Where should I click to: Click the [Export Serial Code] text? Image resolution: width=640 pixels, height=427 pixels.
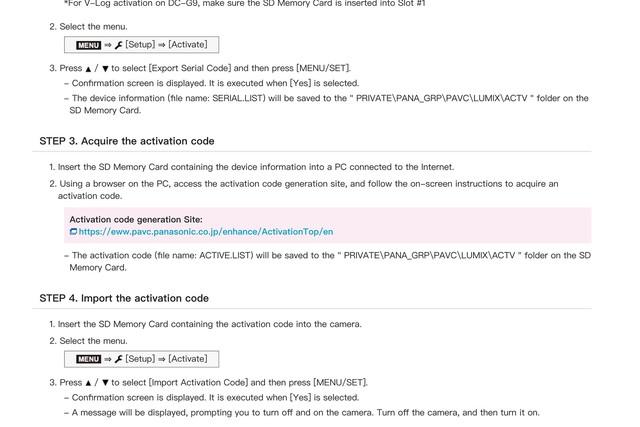pos(190,68)
